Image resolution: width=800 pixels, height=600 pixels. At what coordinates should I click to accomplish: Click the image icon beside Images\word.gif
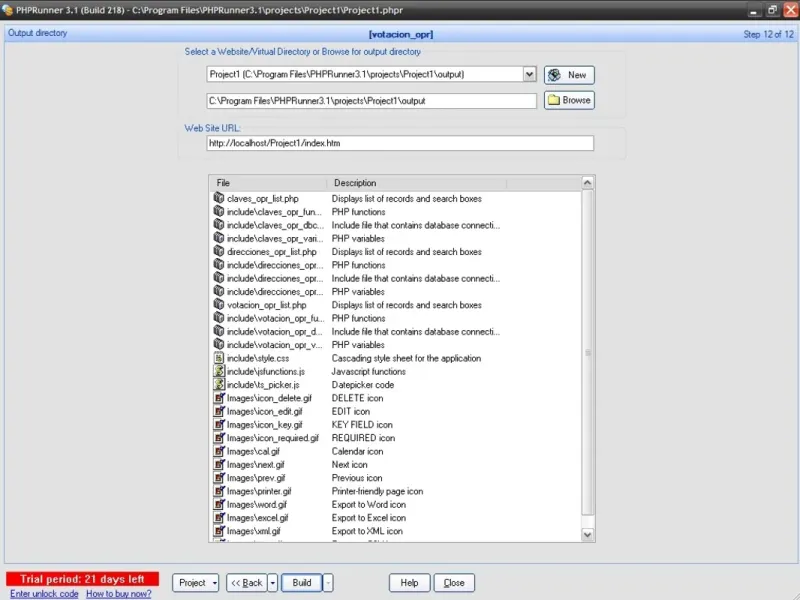[219, 504]
